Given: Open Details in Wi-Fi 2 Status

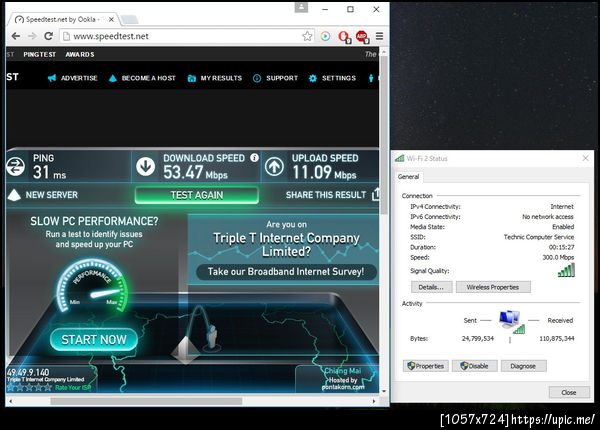Looking at the screenshot, I should [431, 287].
